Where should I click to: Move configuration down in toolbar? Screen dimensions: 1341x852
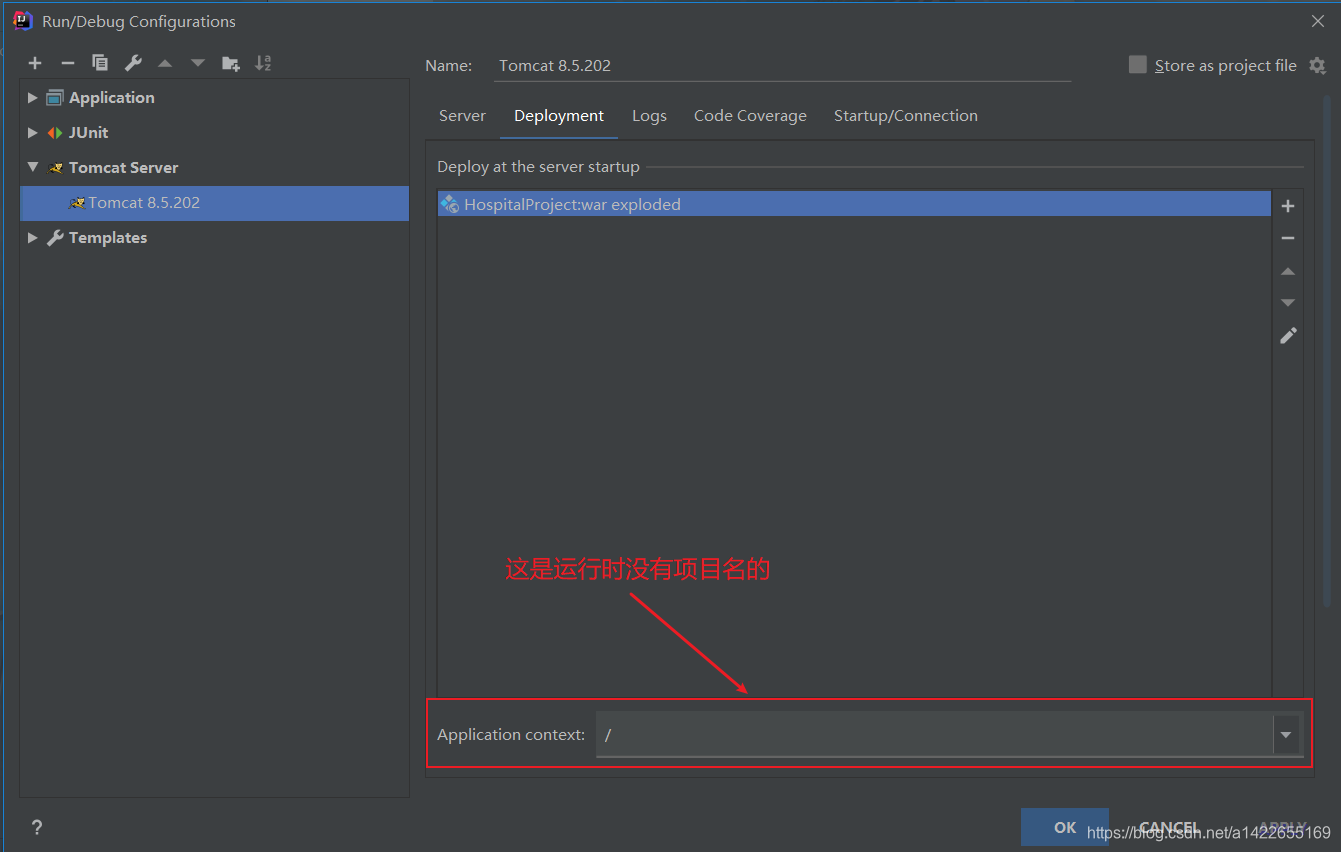[198, 63]
